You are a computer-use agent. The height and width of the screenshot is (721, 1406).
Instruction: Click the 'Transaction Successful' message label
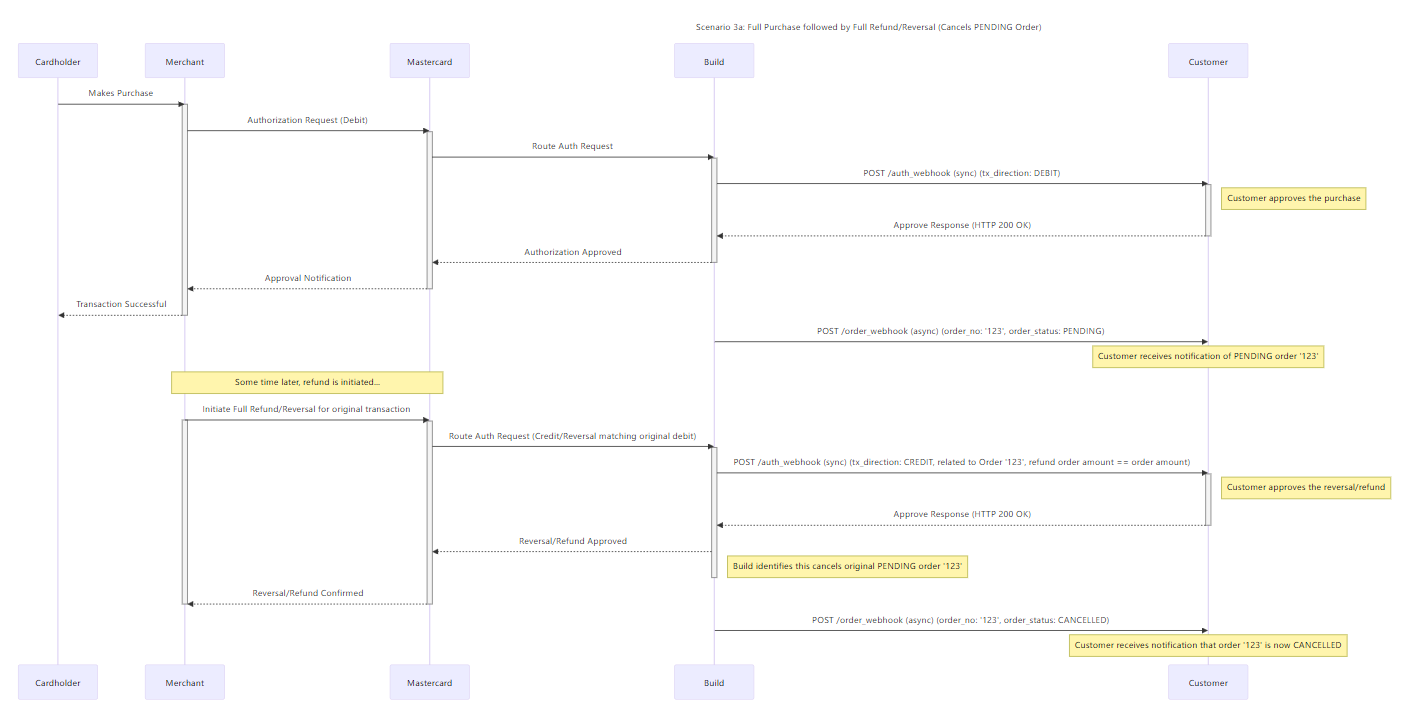tap(121, 304)
